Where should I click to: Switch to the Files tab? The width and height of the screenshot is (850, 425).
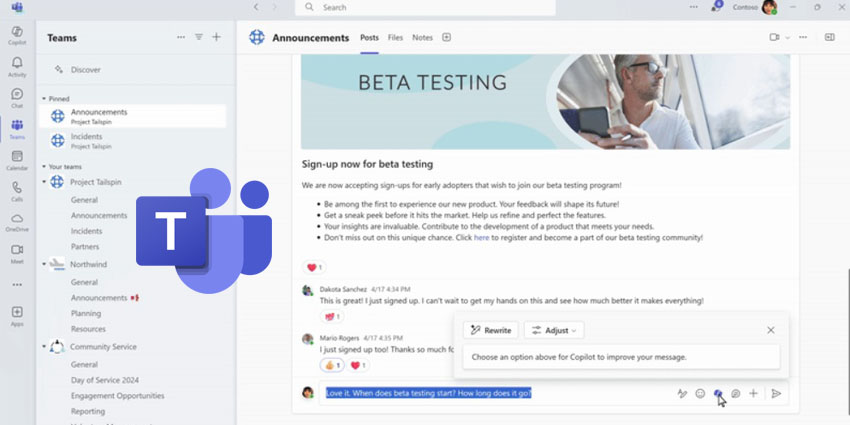click(395, 37)
